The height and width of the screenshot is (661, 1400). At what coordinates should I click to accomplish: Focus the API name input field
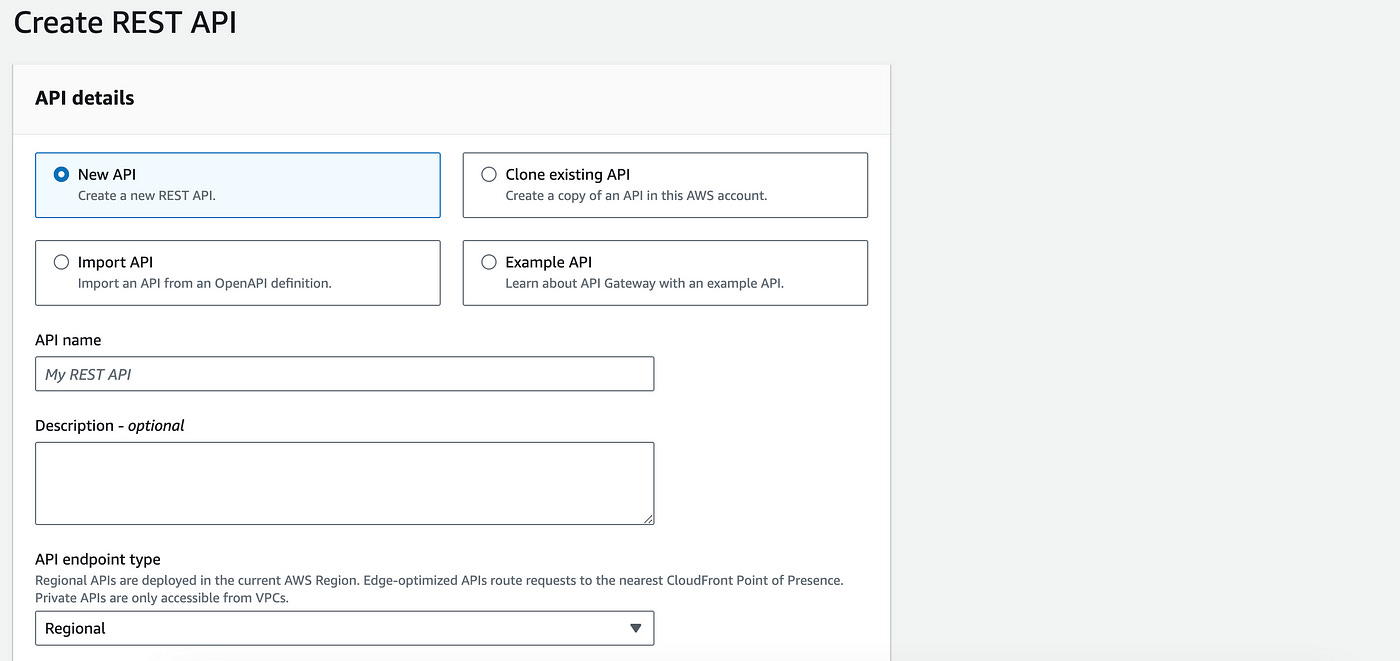pyautogui.click(x=344, y=374)
